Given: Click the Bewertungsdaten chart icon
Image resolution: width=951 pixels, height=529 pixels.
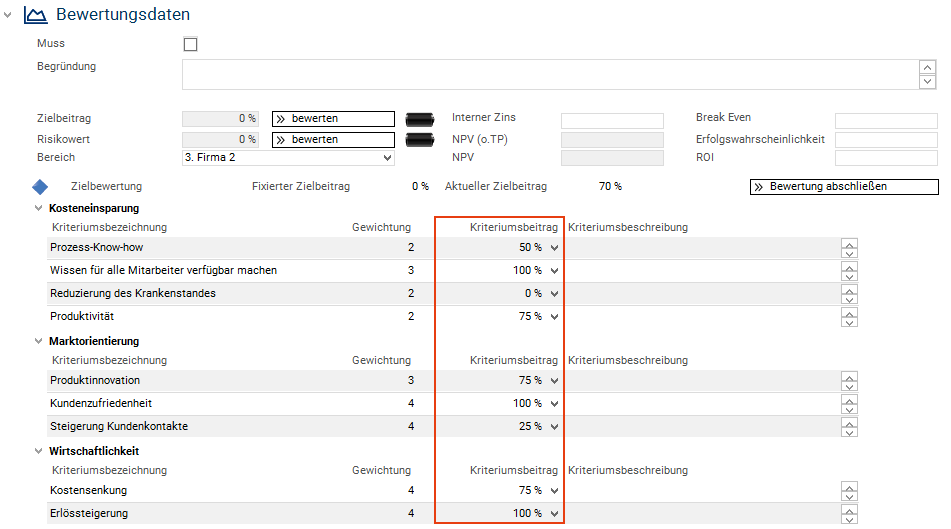Looking at the screenshot, I should point(35,15).
